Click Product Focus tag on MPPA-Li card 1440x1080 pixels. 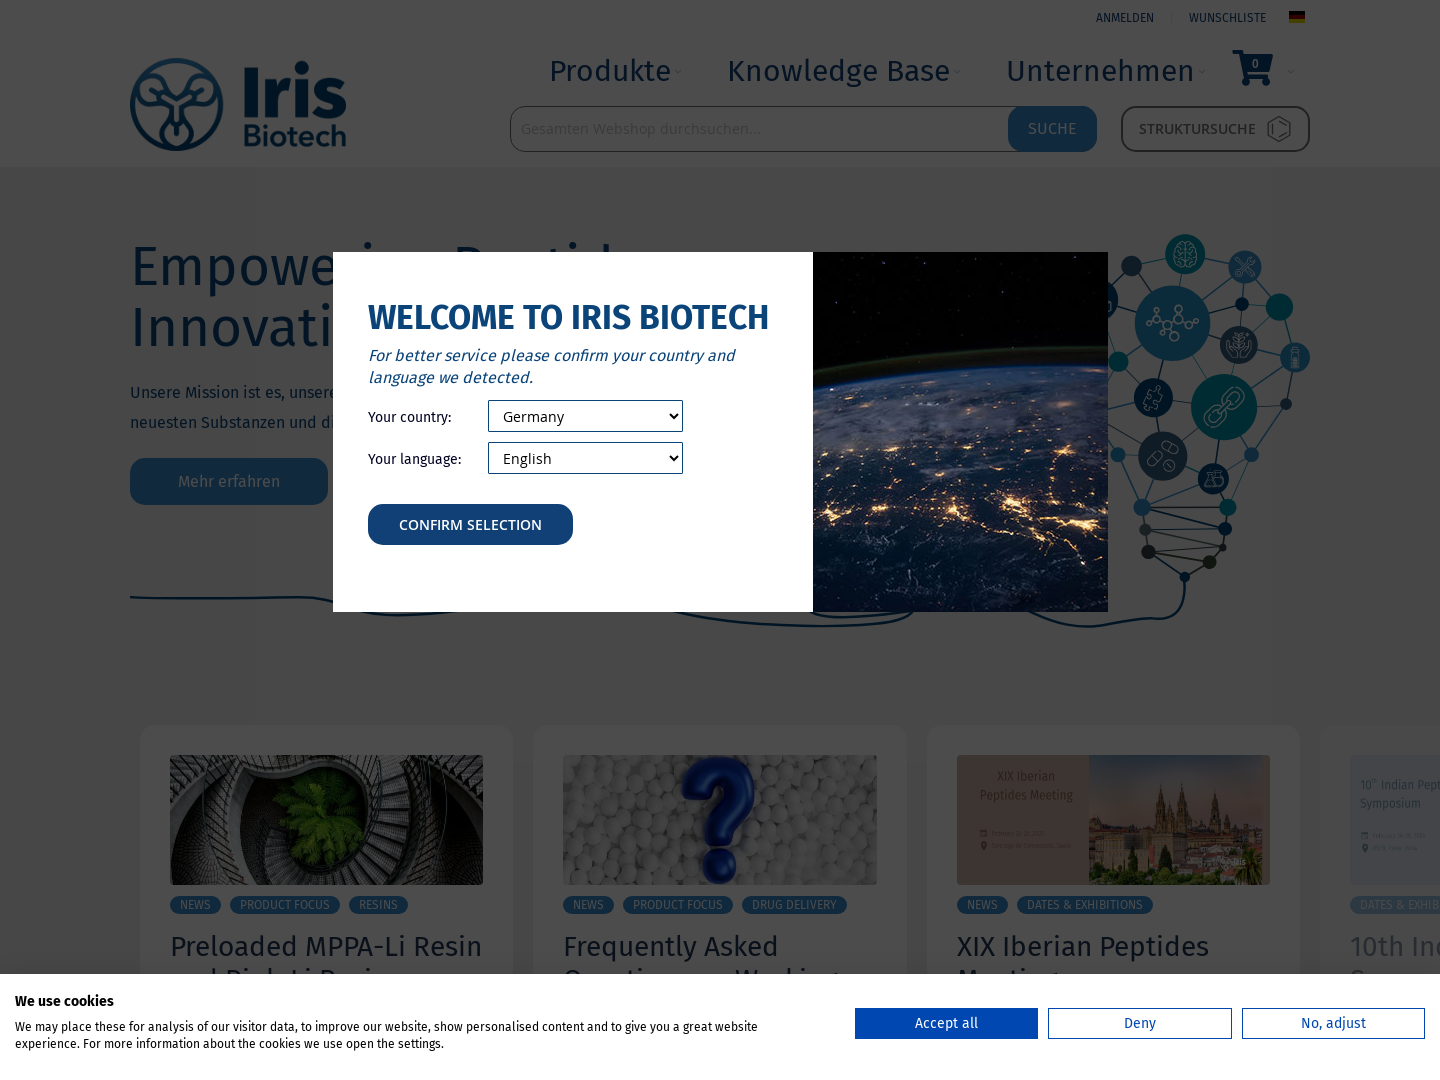click(285, 905)
